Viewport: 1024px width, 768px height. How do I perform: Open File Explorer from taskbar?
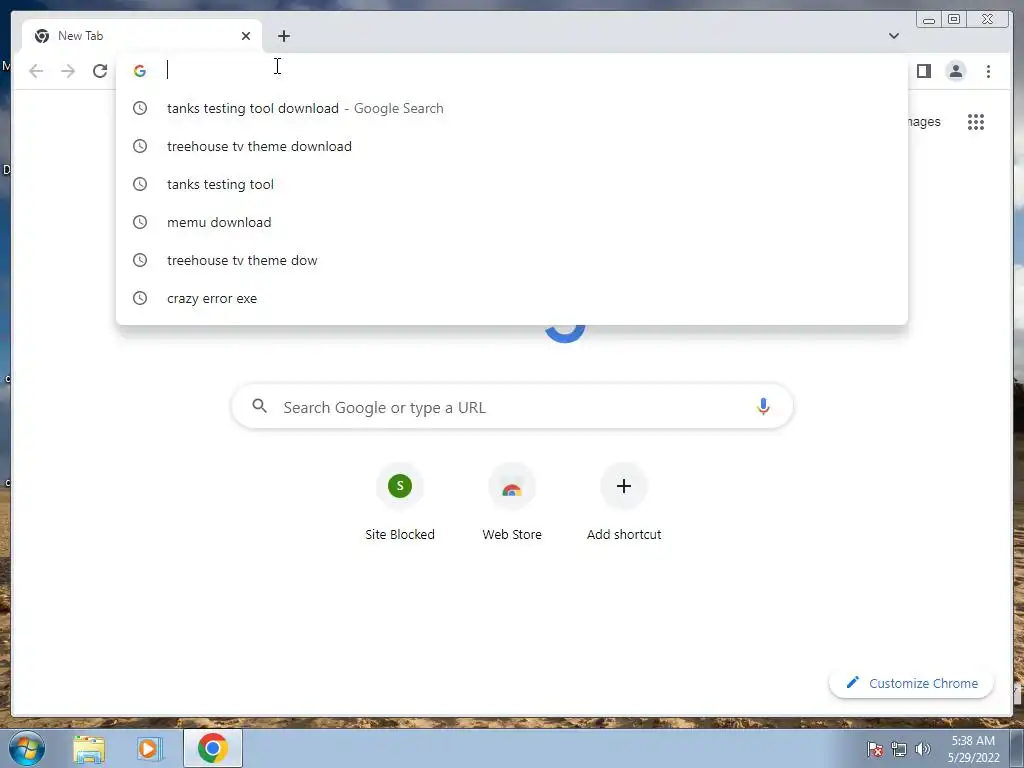click(89, 748)
